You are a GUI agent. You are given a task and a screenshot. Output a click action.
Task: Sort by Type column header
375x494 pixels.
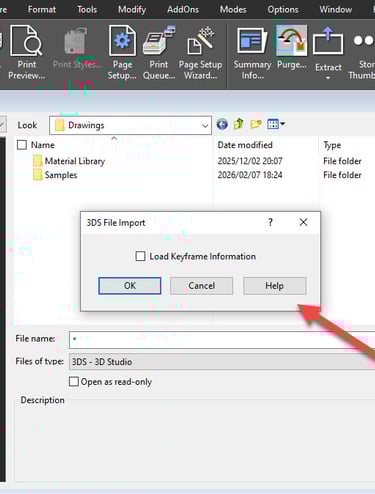332,145
